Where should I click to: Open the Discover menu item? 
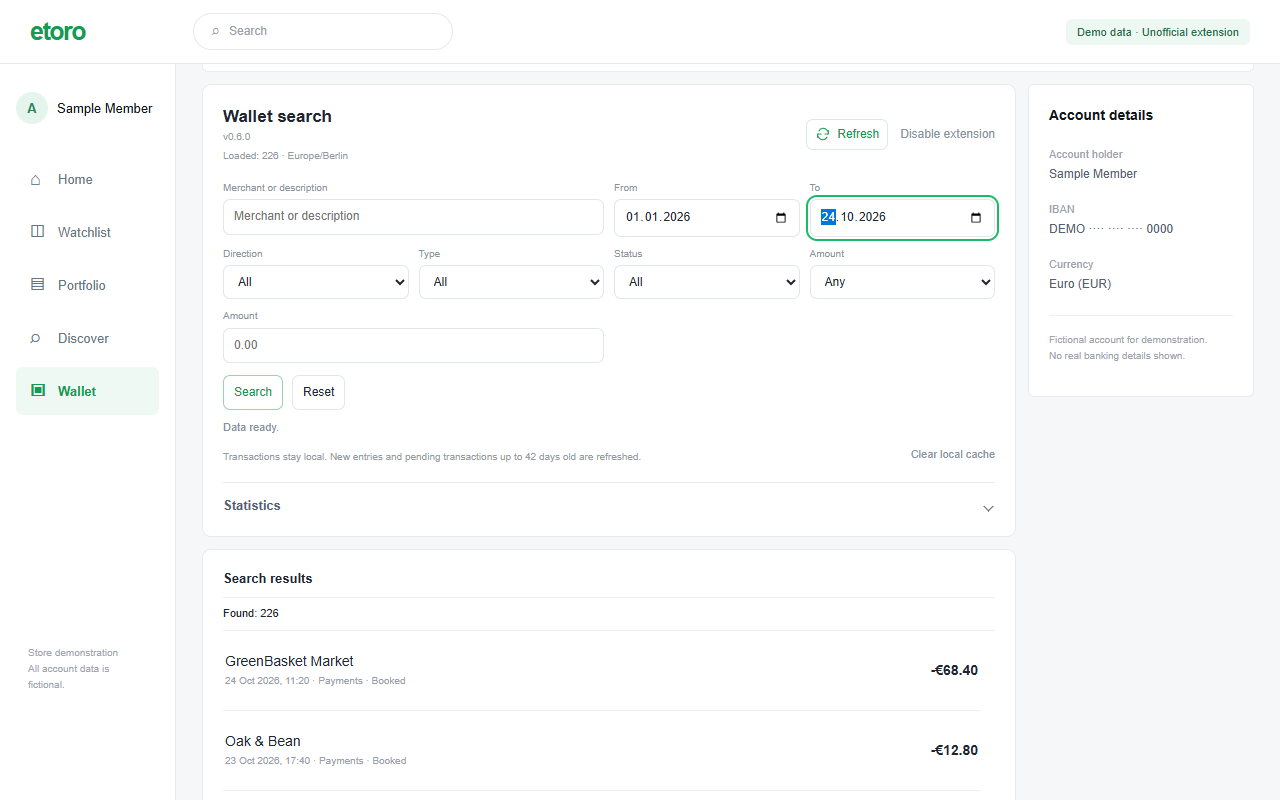(x=87, y=338)
